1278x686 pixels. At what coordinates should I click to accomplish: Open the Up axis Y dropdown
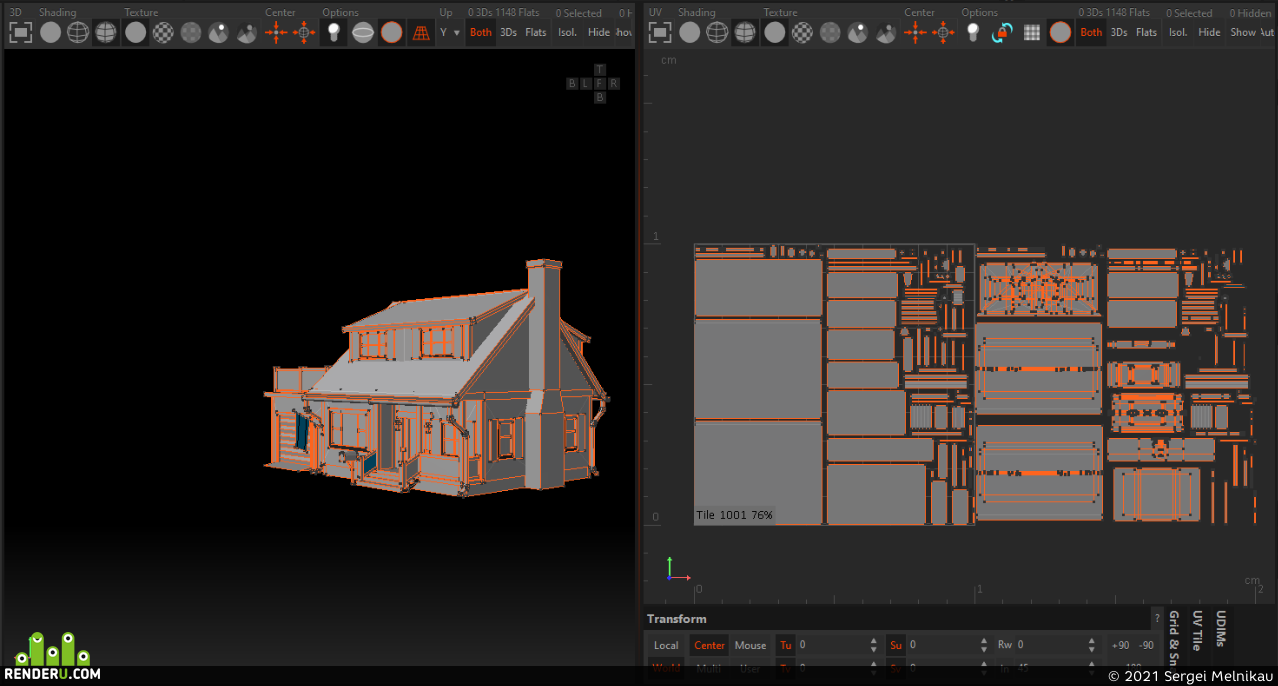tap(450, 32)
